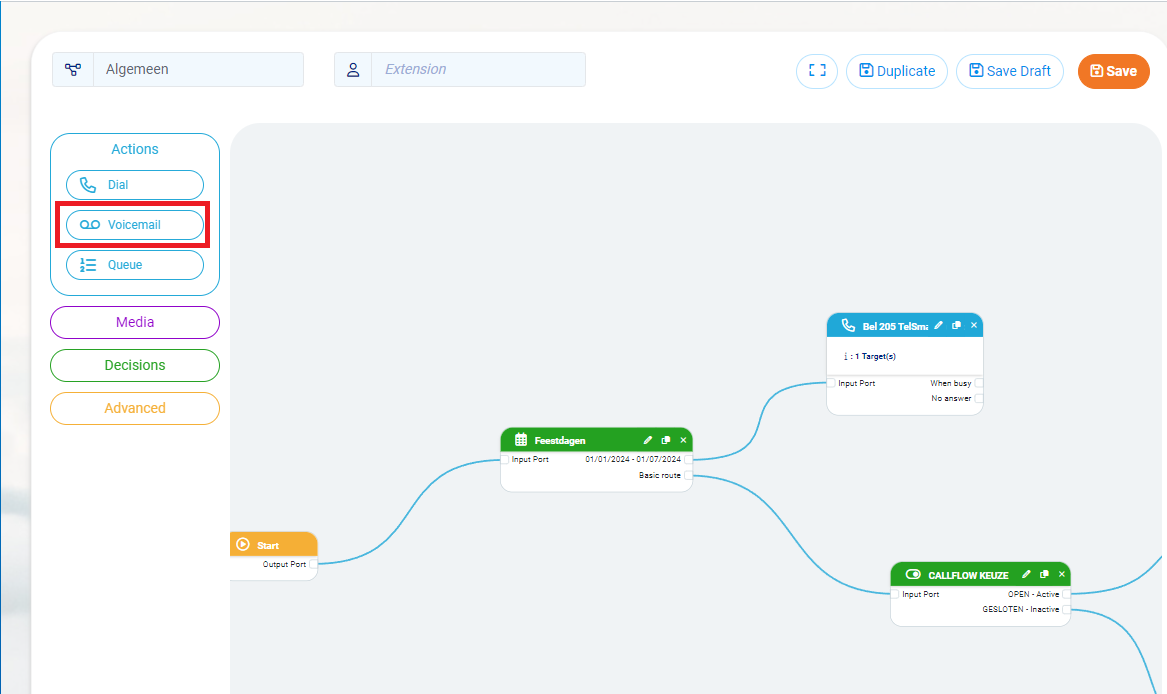1167x694 pixels.
Task: Duplicate the Feestdagen node via copy icon
Action: (666, 440)
